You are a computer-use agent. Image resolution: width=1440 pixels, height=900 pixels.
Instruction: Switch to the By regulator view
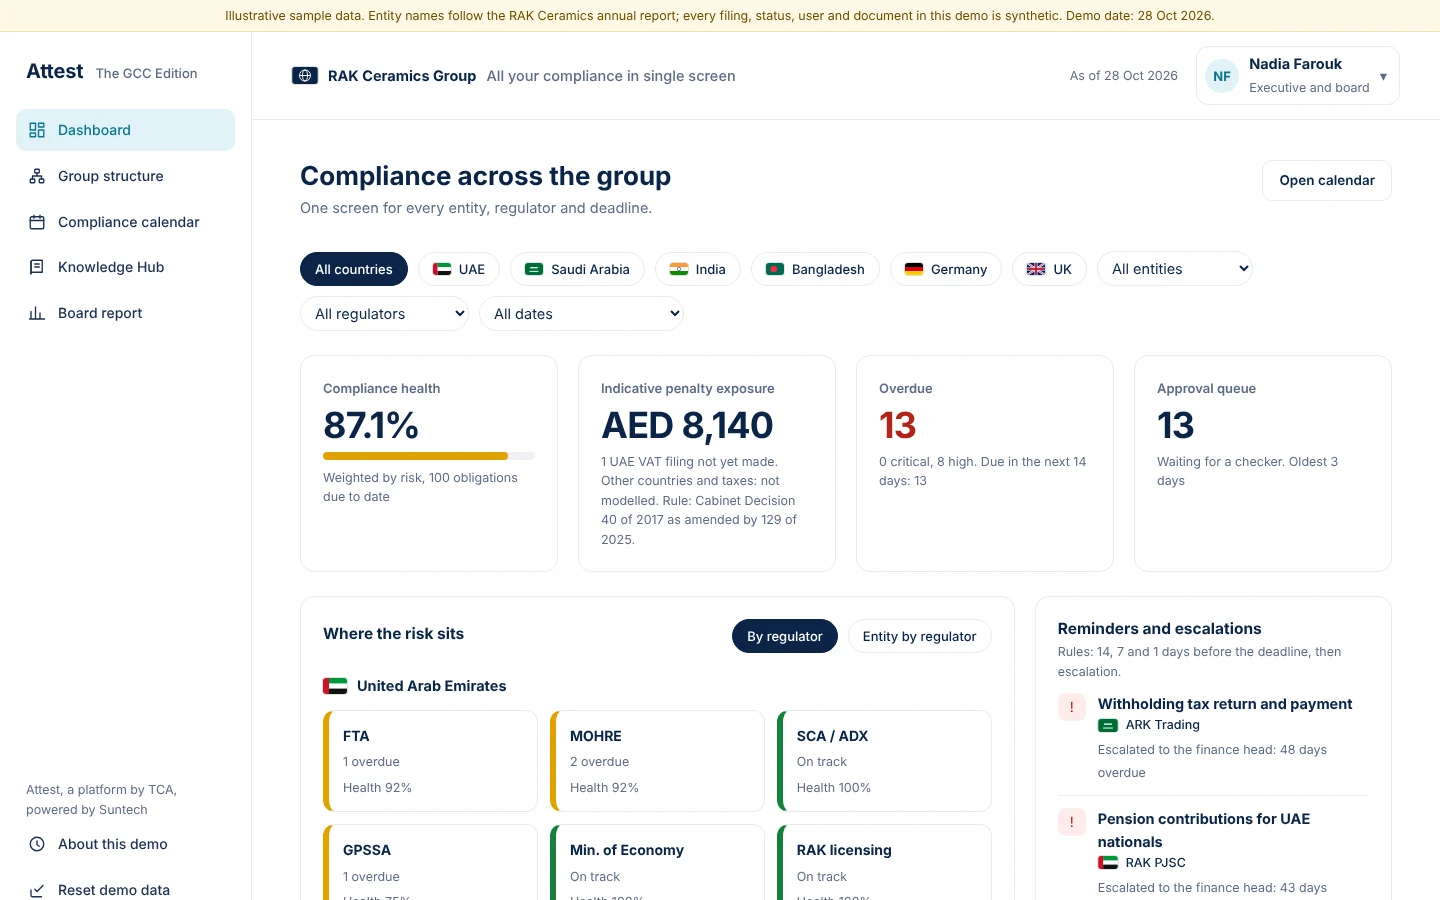785,636
